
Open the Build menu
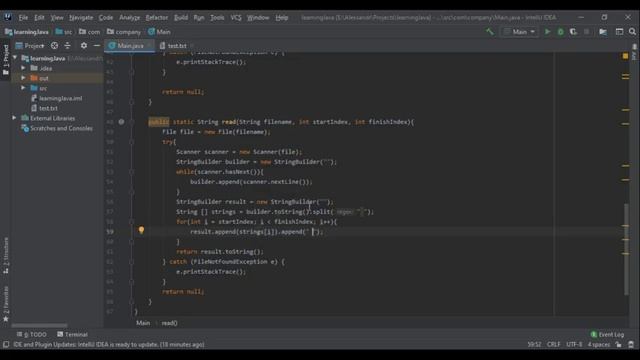tap(181, 18)
